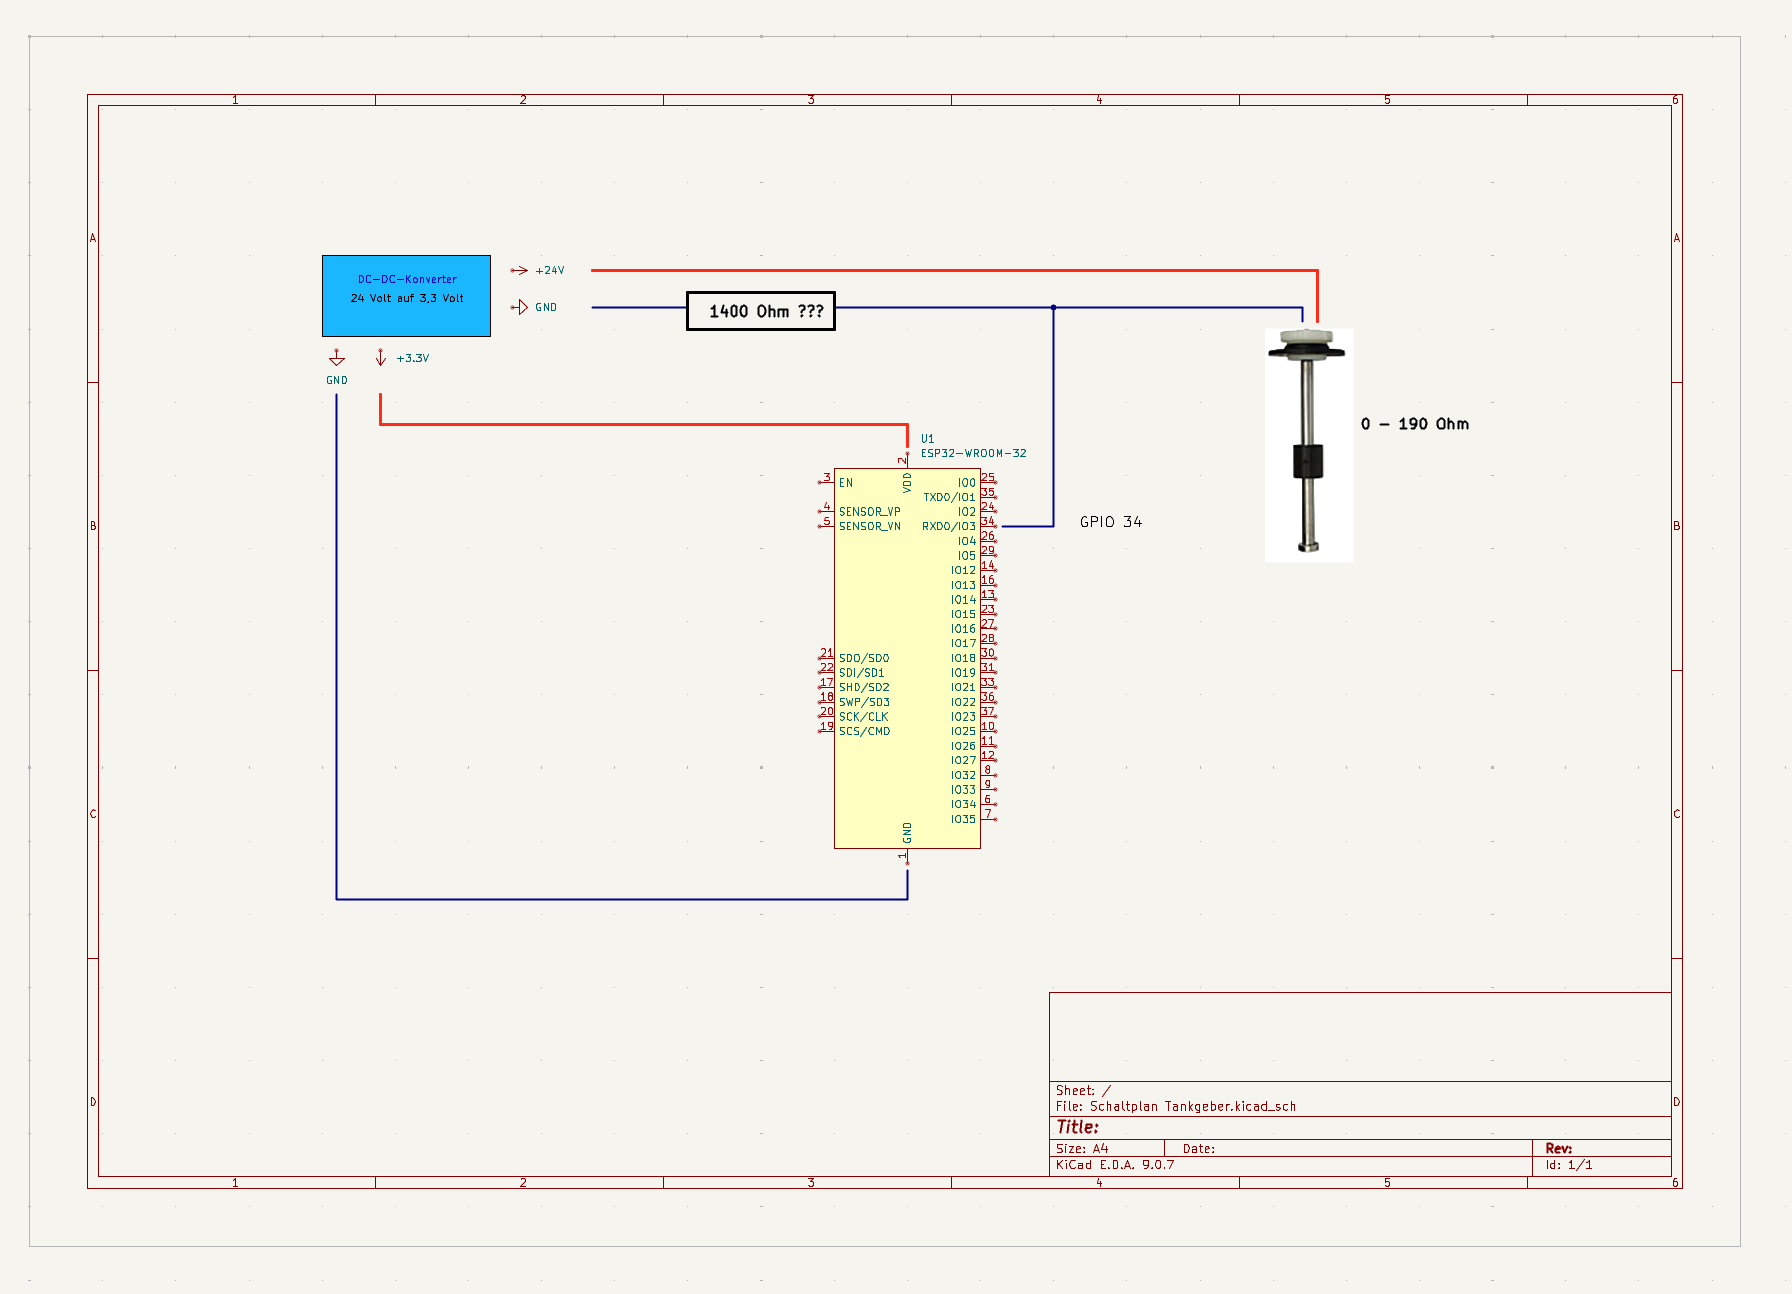Click the SHD/SD2 pin label
This screenshot has height=1294, width=1792.
(864, 687)
